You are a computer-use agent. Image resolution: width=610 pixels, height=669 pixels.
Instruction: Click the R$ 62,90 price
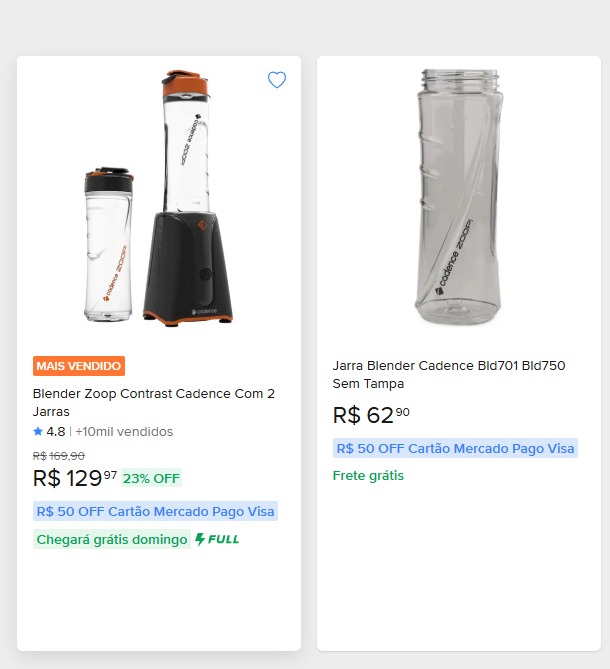371,415
